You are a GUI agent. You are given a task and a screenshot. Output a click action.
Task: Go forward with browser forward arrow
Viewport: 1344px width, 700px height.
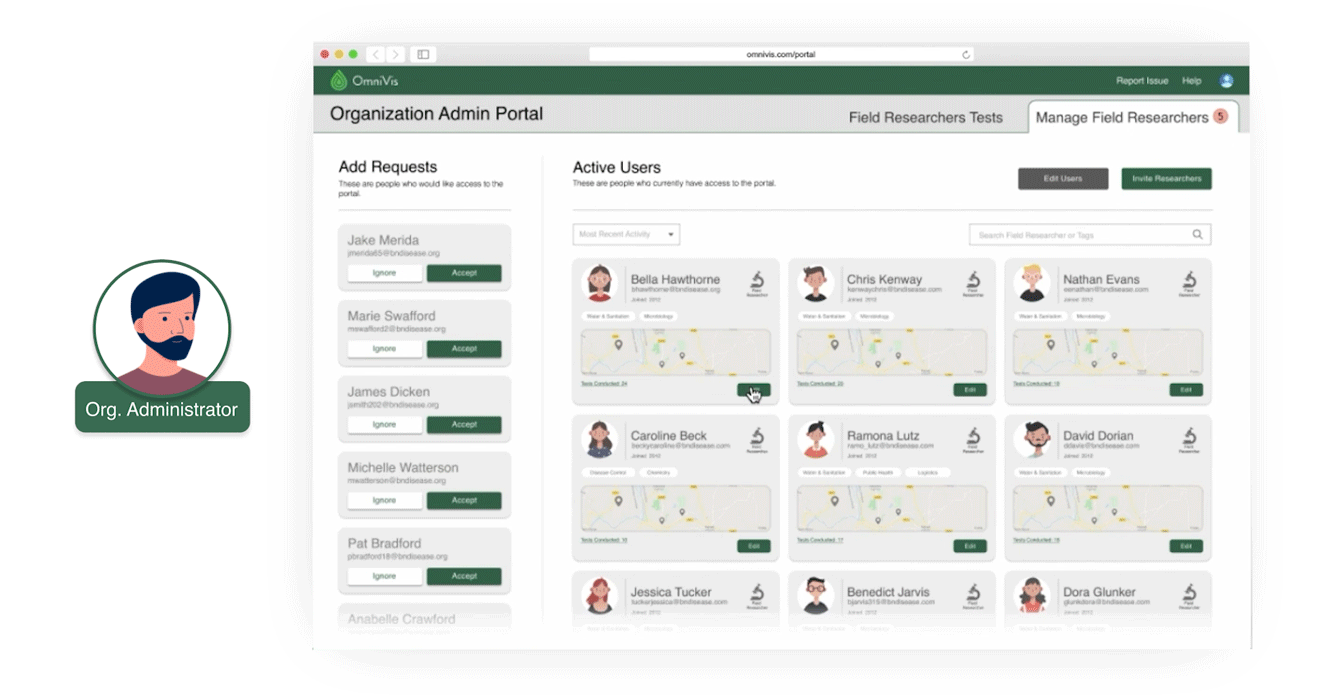(x=395, y=54)
